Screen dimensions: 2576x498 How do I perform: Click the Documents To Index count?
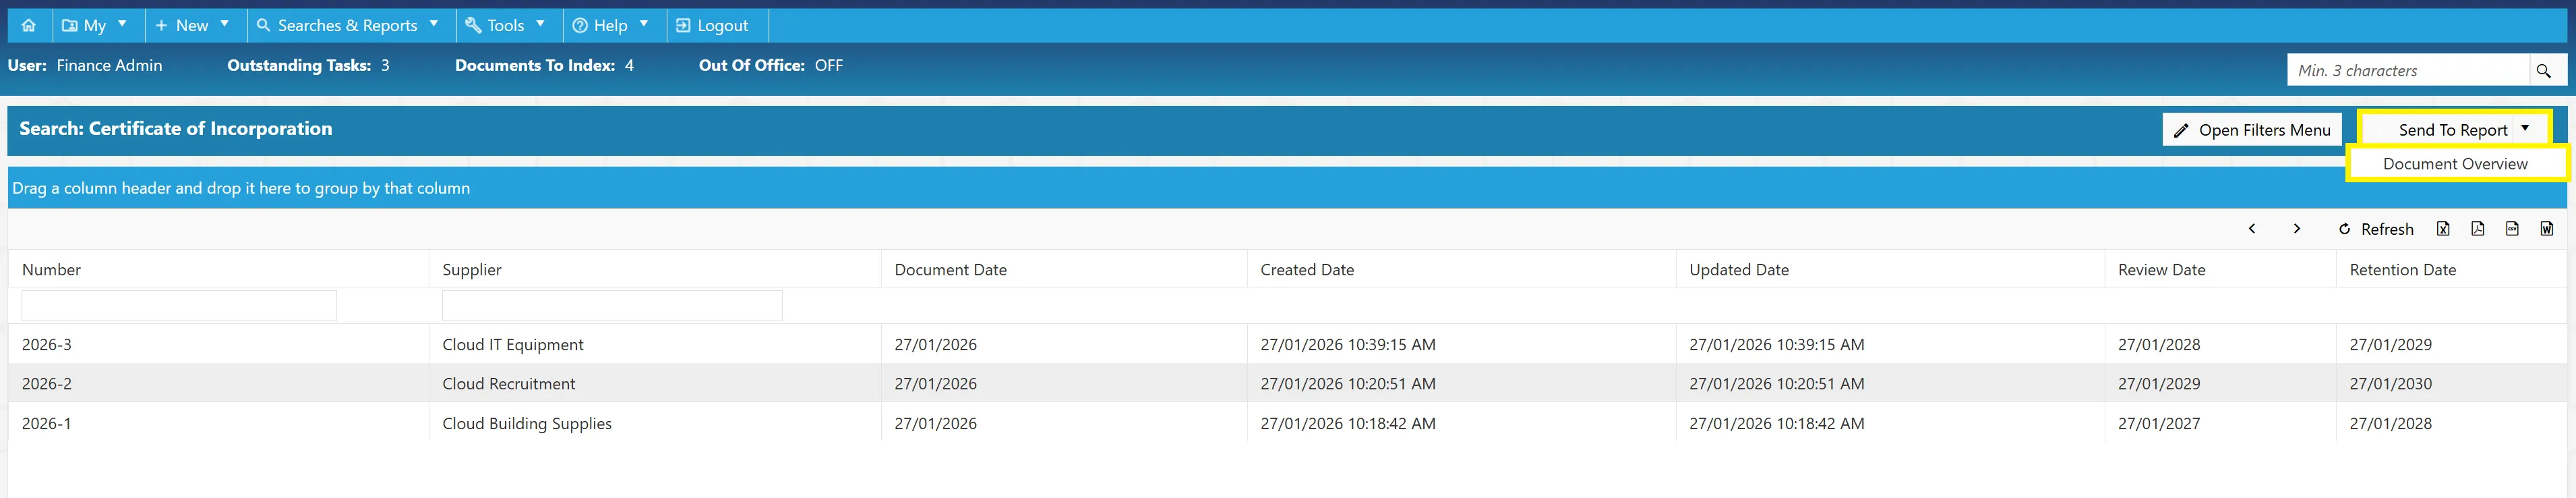[x=629, y=66]
